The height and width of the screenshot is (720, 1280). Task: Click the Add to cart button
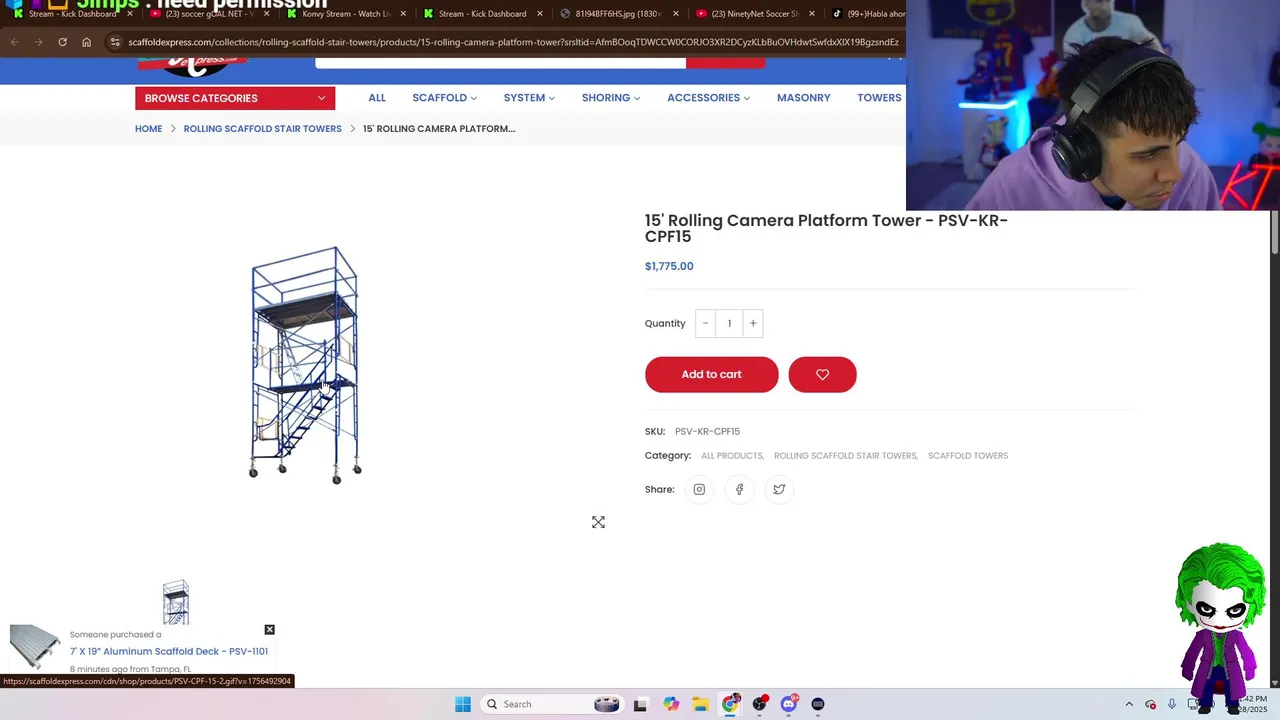pos(711,374)
